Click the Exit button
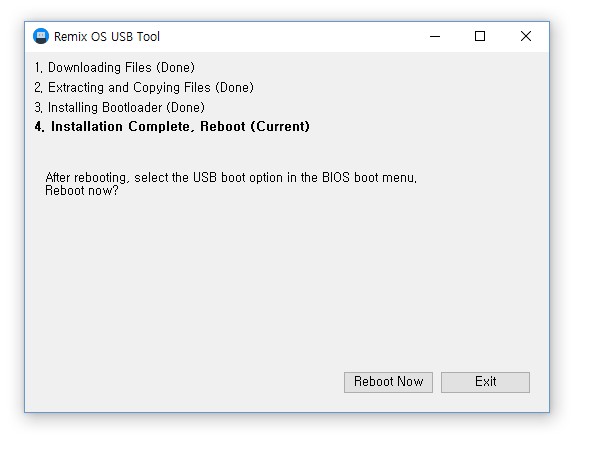The image size is (606, 456). click(485, 382)
